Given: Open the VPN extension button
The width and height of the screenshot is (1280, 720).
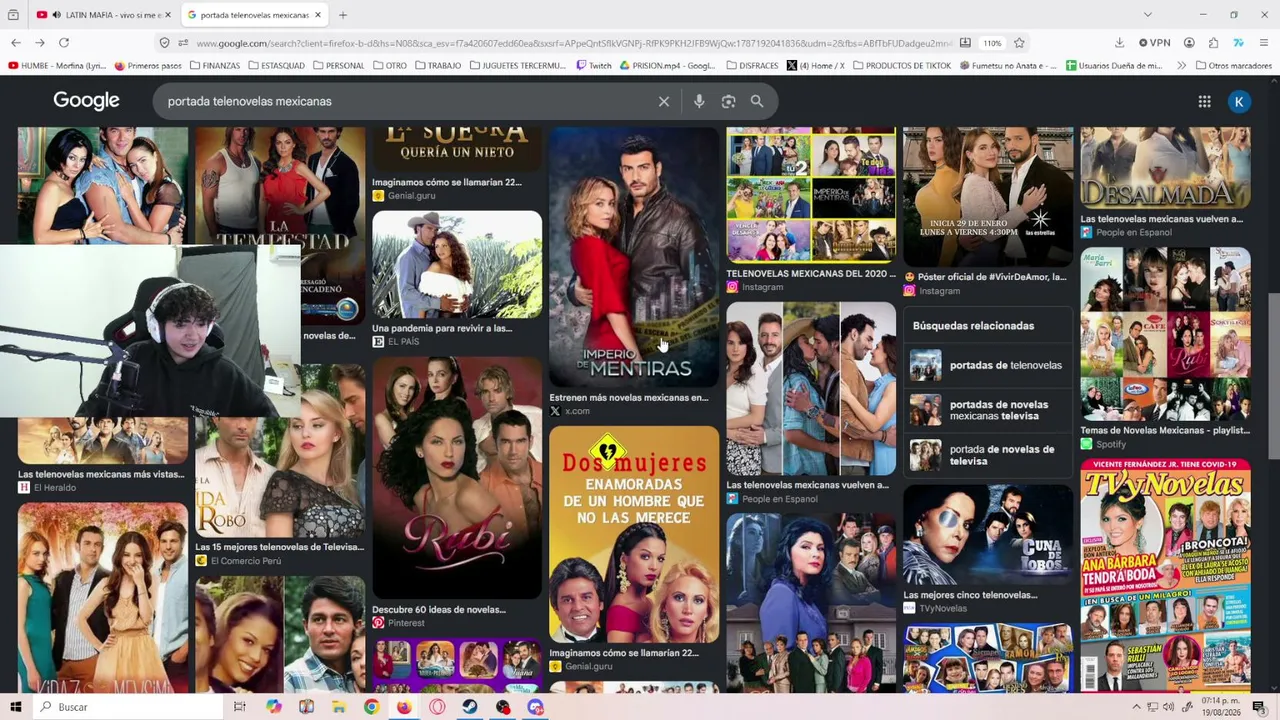Looking at the screenshot, I should tap(1154, 43).
